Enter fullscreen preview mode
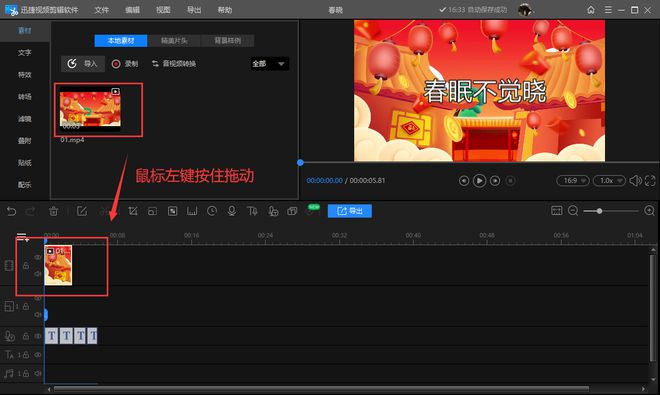The height and width of the screenshot is (395, 660). click(650, 181)
